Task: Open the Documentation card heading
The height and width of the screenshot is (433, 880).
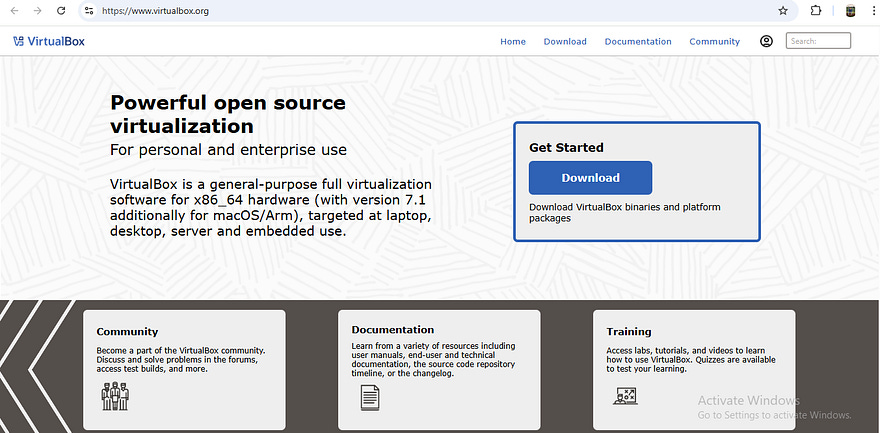Action: pyautogui.click(x=393, y=330)
